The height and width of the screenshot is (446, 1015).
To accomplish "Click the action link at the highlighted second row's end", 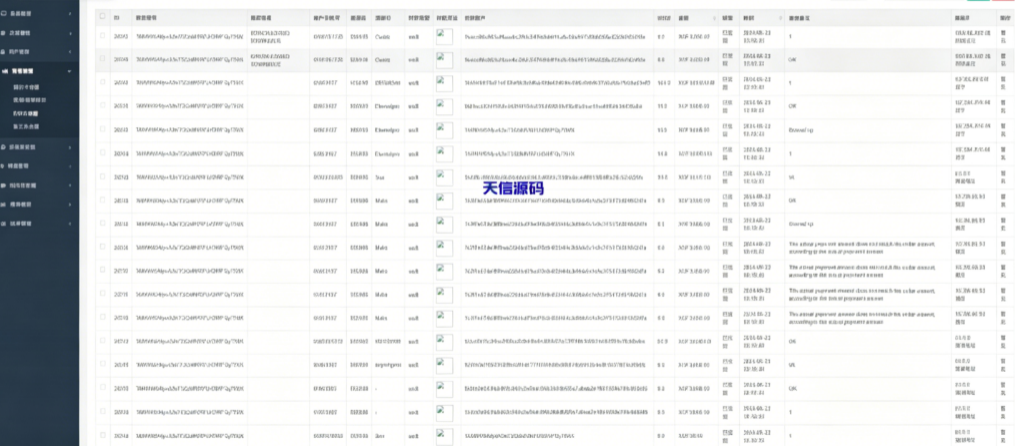I will coord(1003,59).
